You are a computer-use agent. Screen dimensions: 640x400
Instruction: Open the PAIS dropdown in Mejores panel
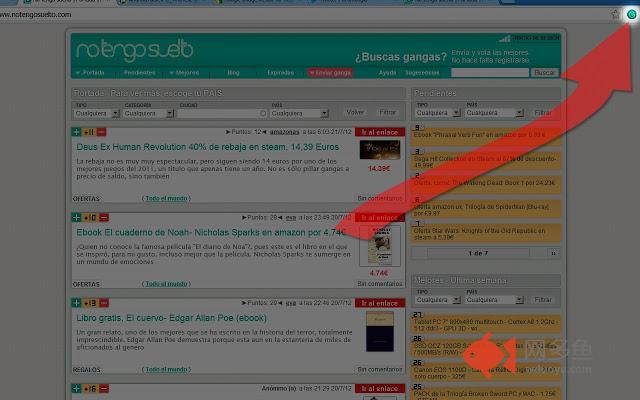(494, 300)
